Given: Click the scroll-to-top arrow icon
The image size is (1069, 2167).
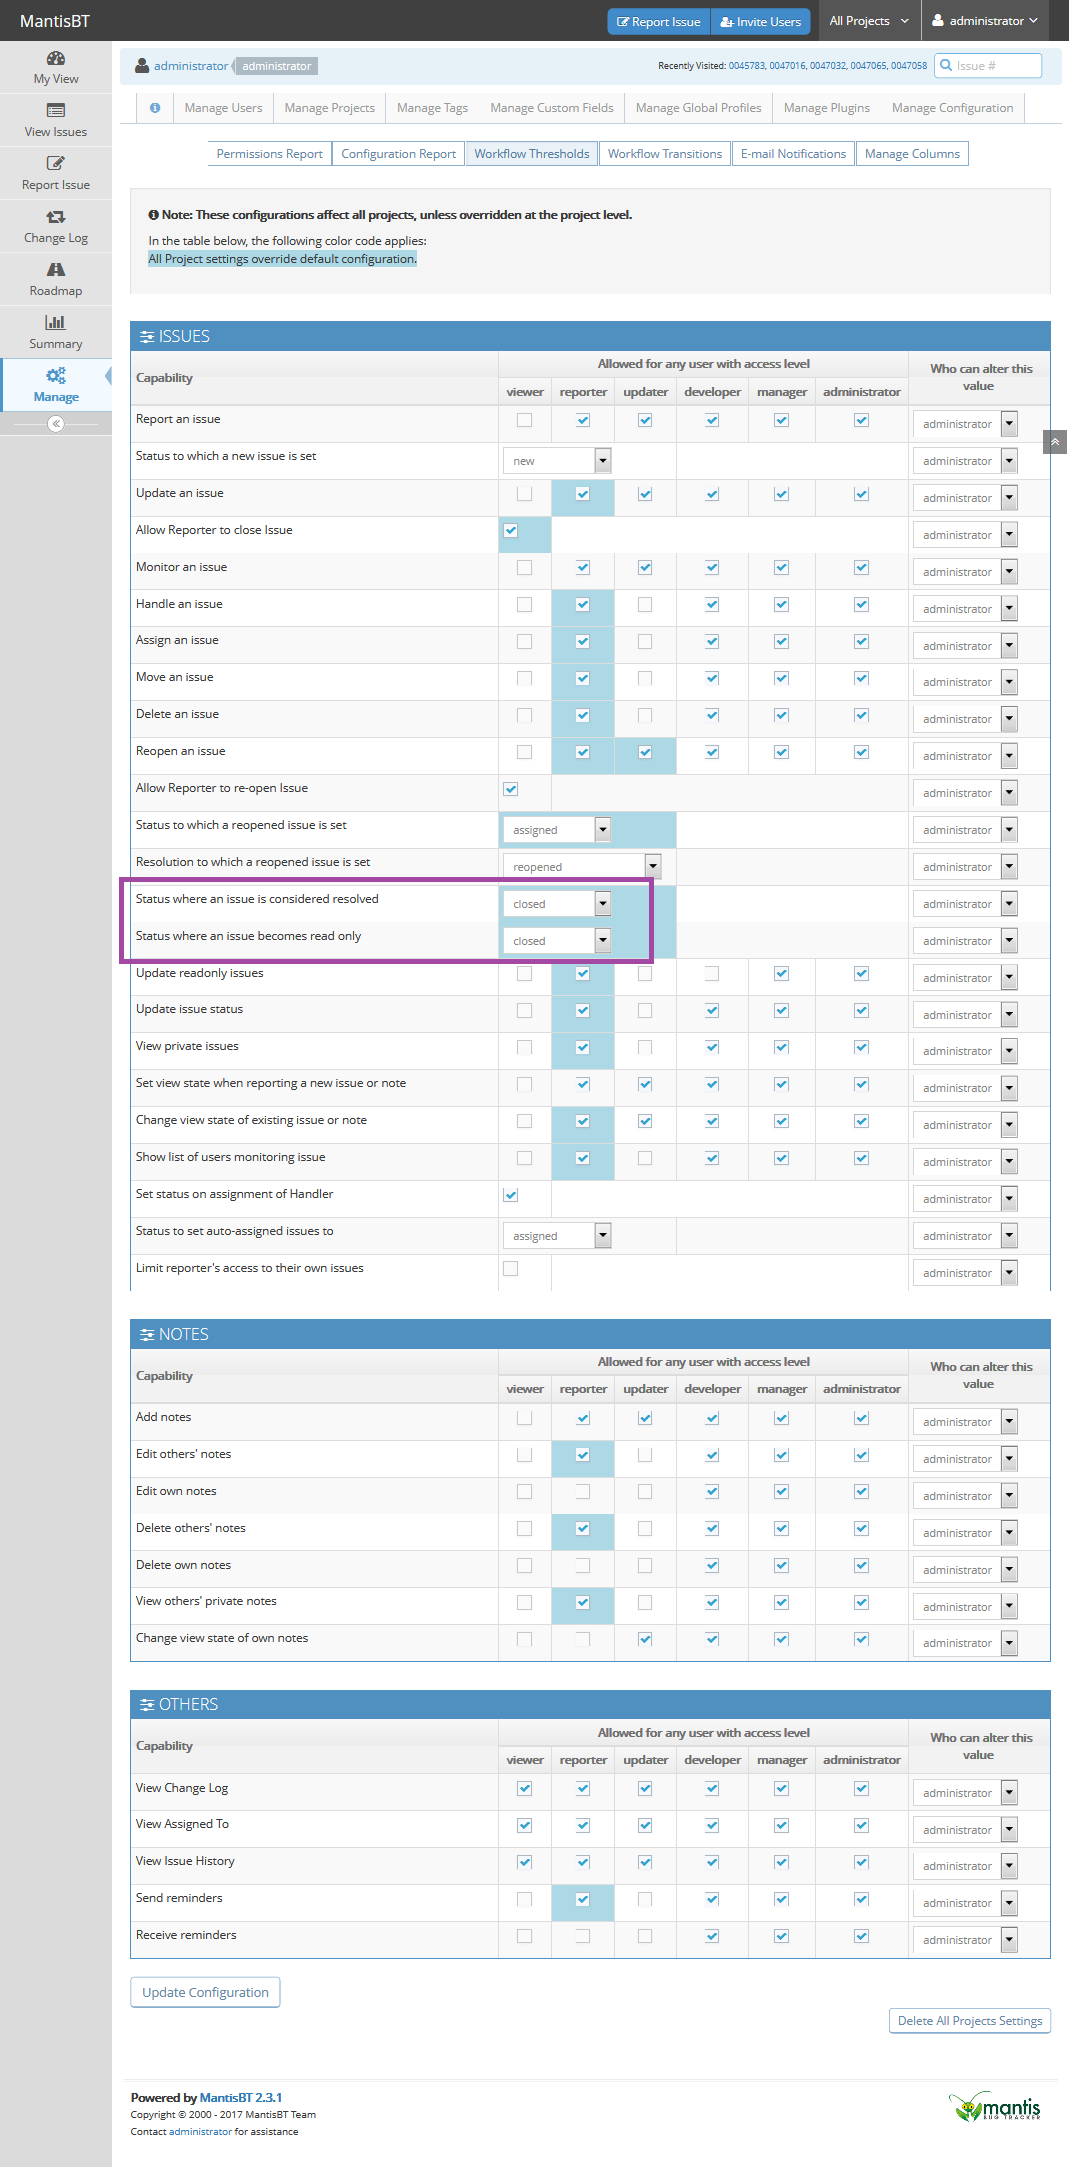Looking at the screenshot, I should 1054,442.
